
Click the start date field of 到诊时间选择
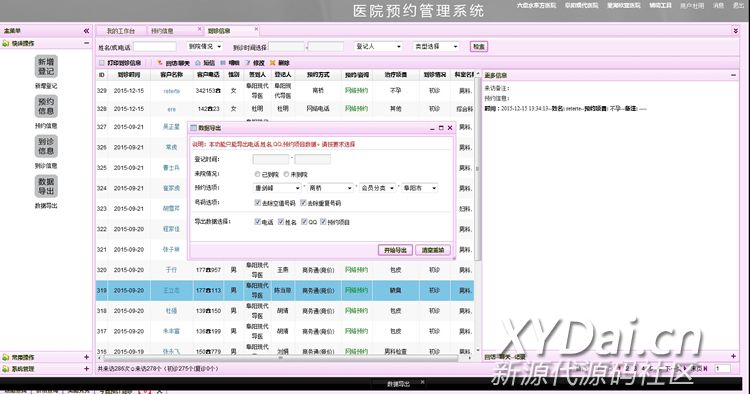[x=287, y=47]
